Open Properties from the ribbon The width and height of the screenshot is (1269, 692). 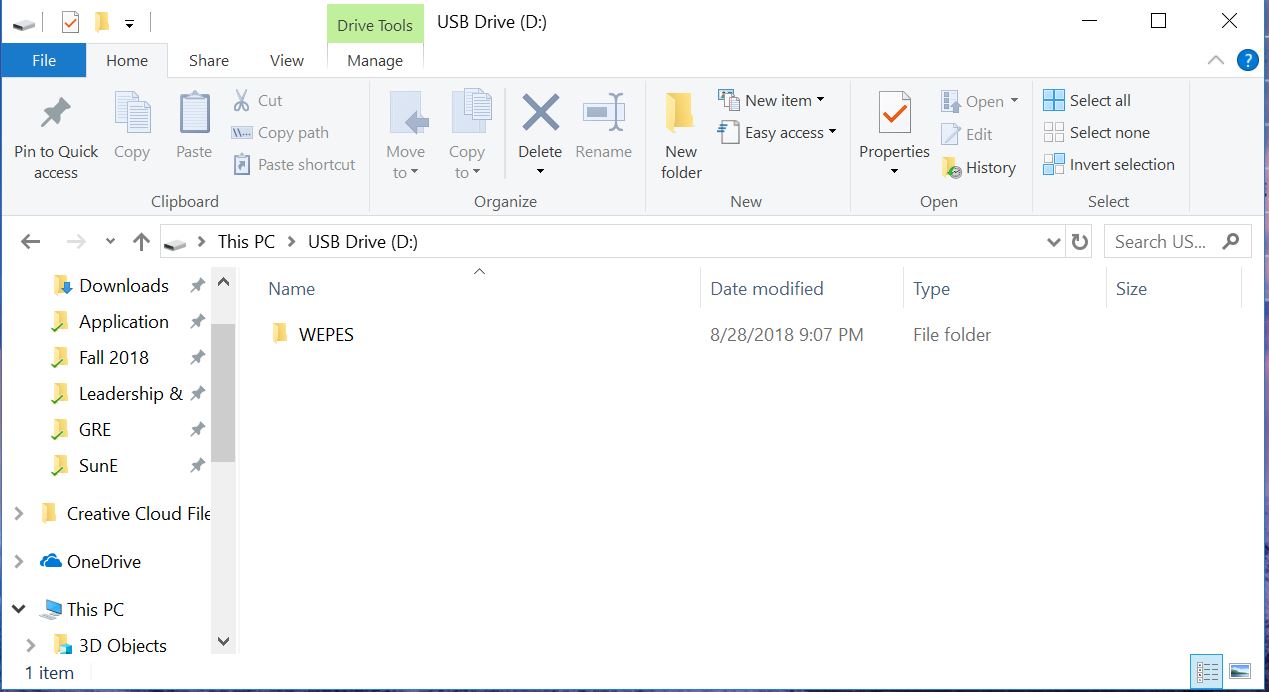click(894, 116)
